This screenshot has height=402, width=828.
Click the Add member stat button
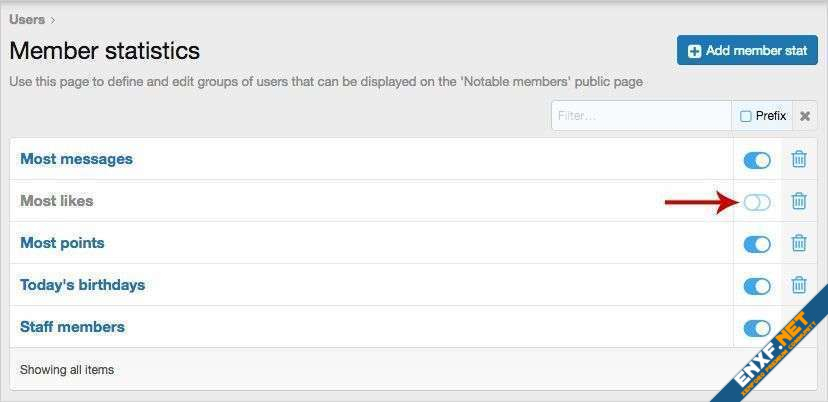[747, 51]
